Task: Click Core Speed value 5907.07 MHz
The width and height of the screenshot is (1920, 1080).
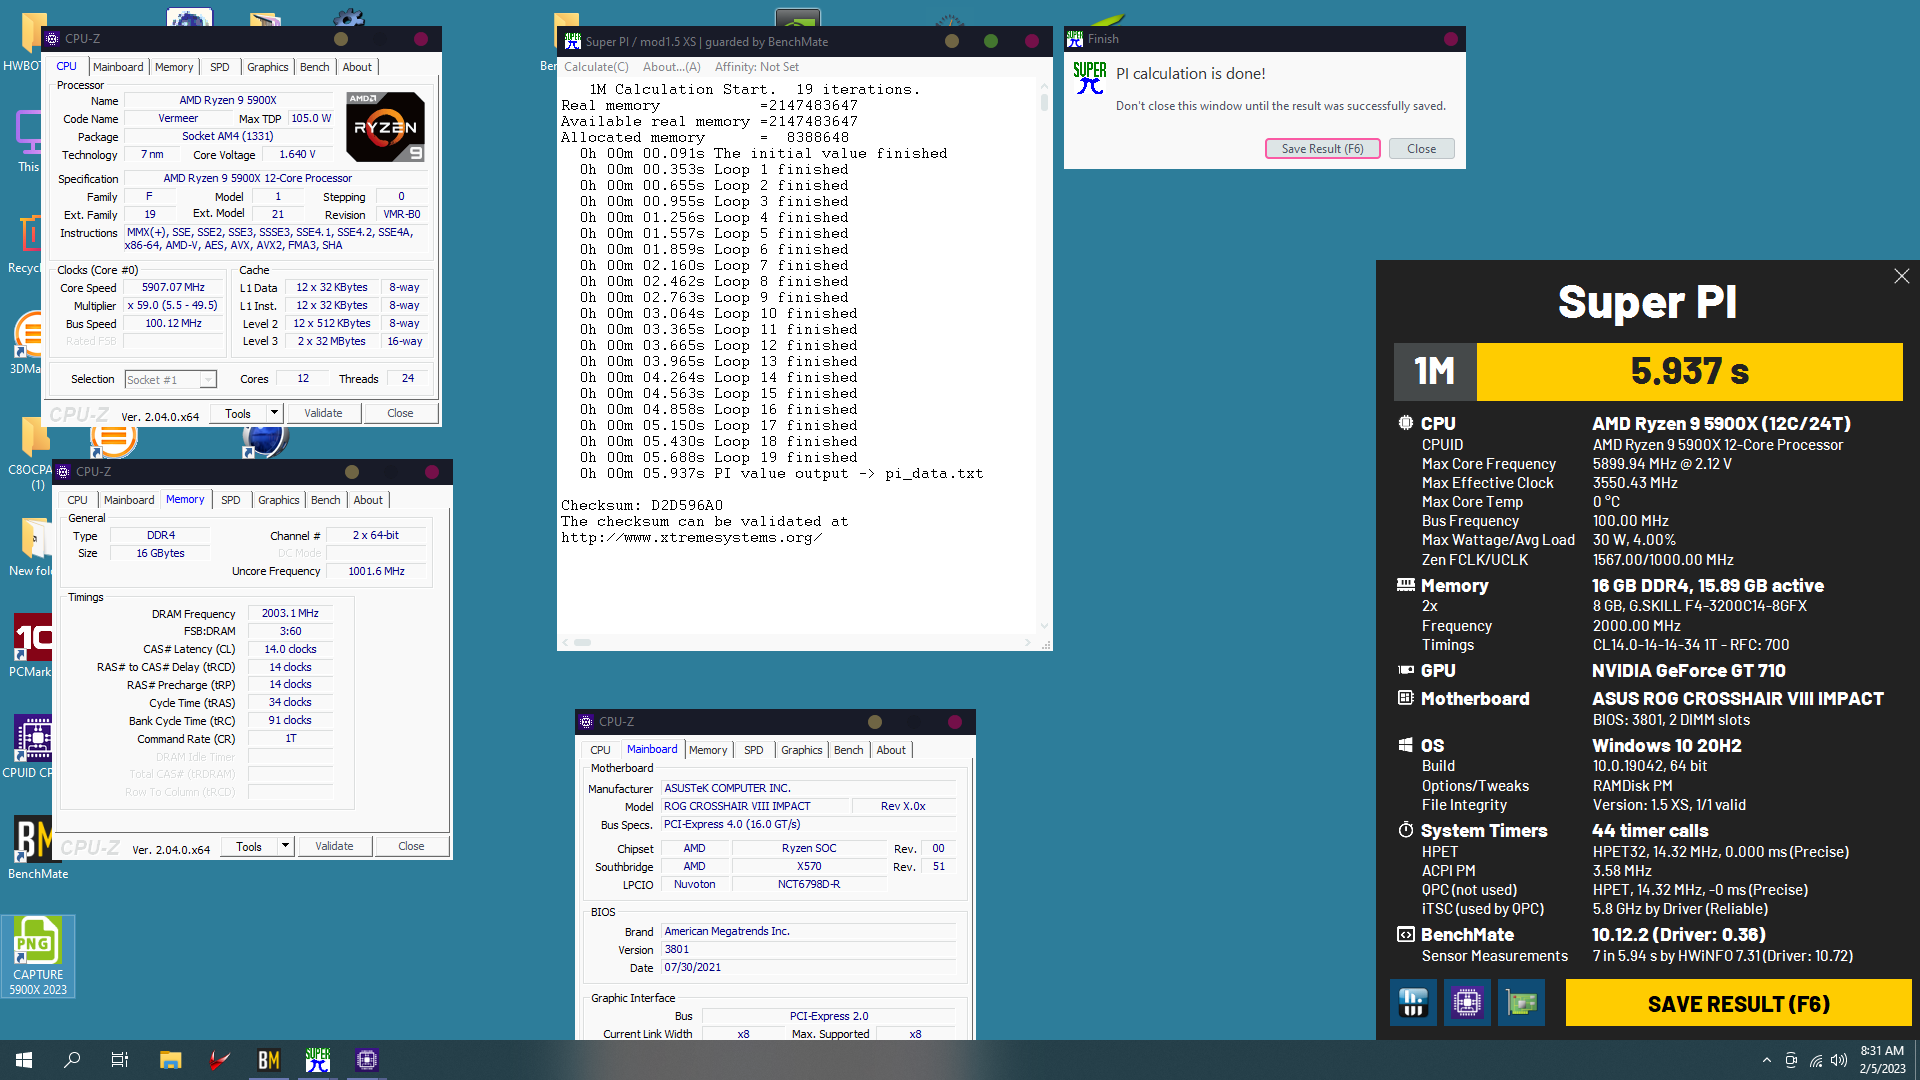Action: [173, 287]
